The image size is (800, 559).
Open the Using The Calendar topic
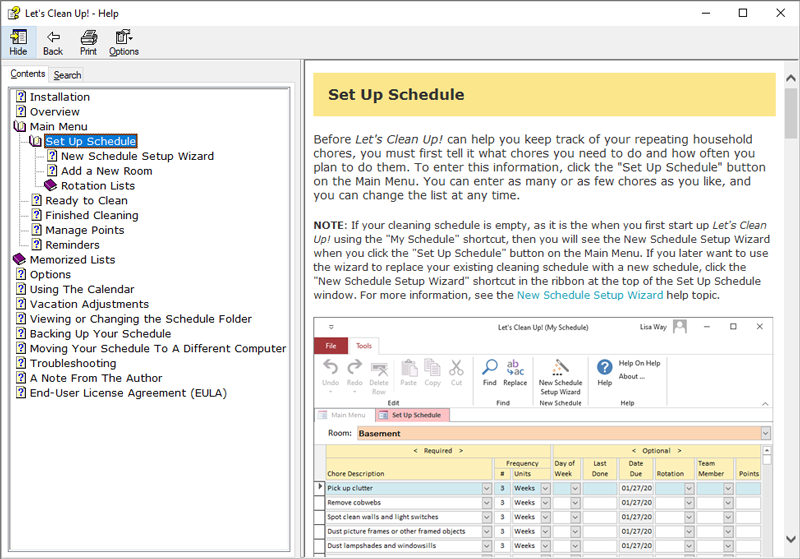pyautogui.click(x=82, y=289)
